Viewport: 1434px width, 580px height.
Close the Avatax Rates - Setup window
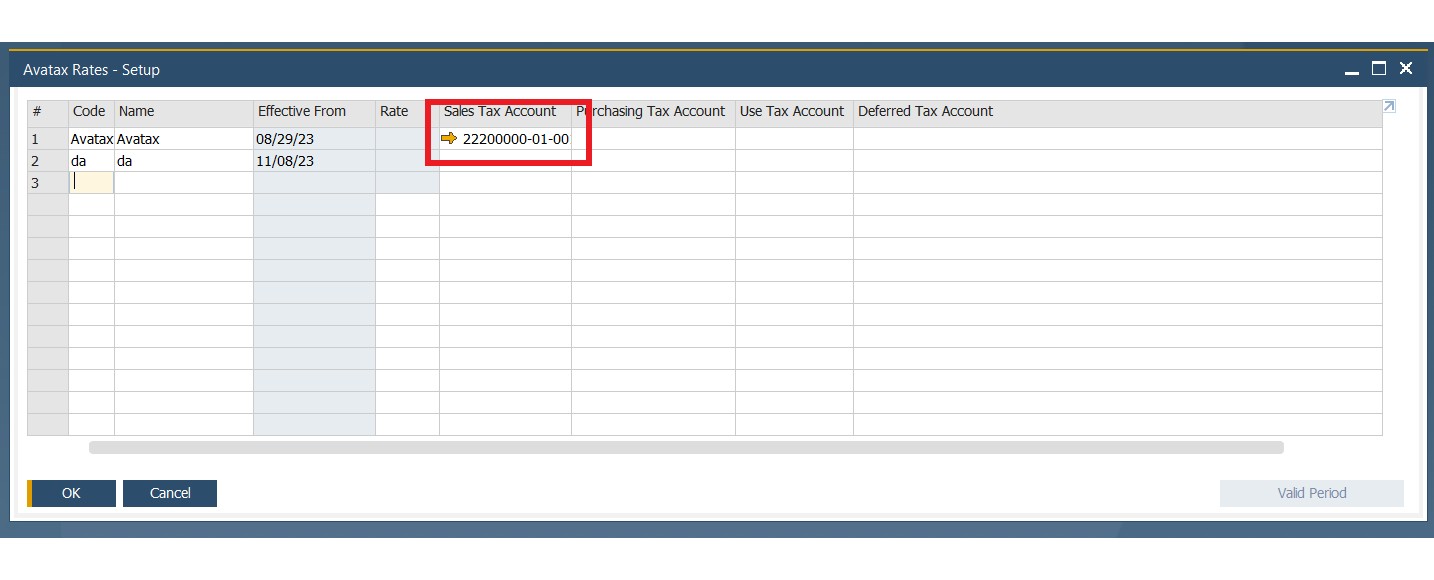pos(1406,69)
